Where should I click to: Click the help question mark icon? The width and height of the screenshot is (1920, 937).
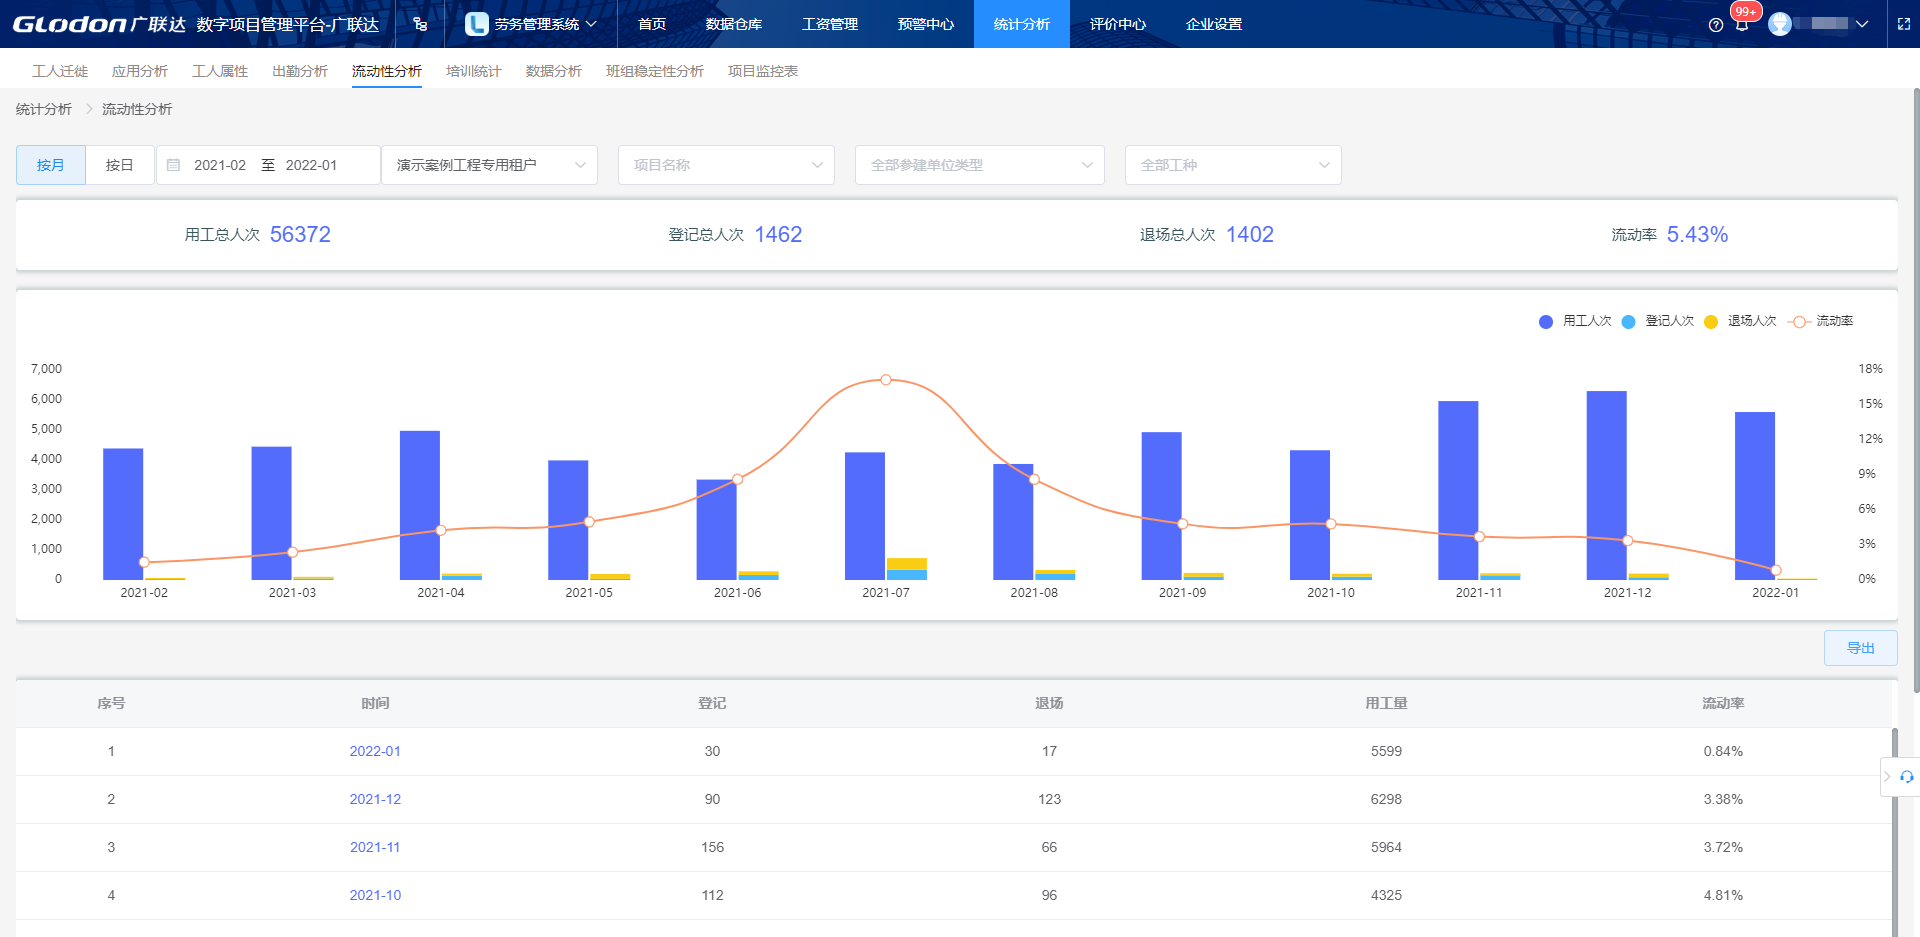1716,25
